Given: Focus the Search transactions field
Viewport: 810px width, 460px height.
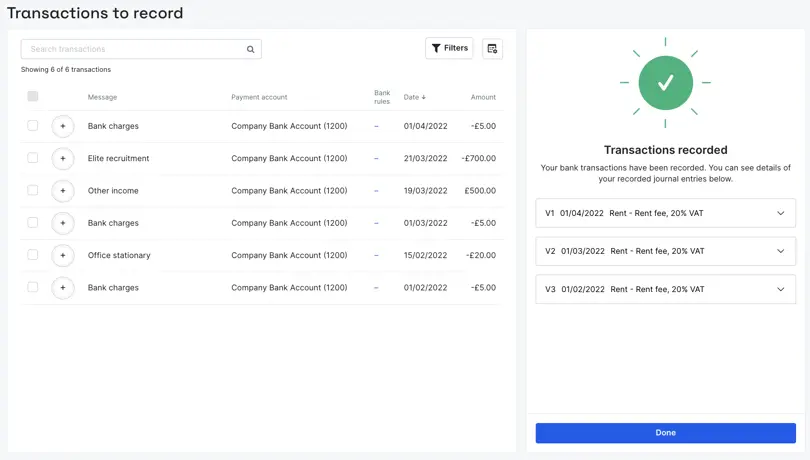Looking at the screenshot, I should point(141,49).
